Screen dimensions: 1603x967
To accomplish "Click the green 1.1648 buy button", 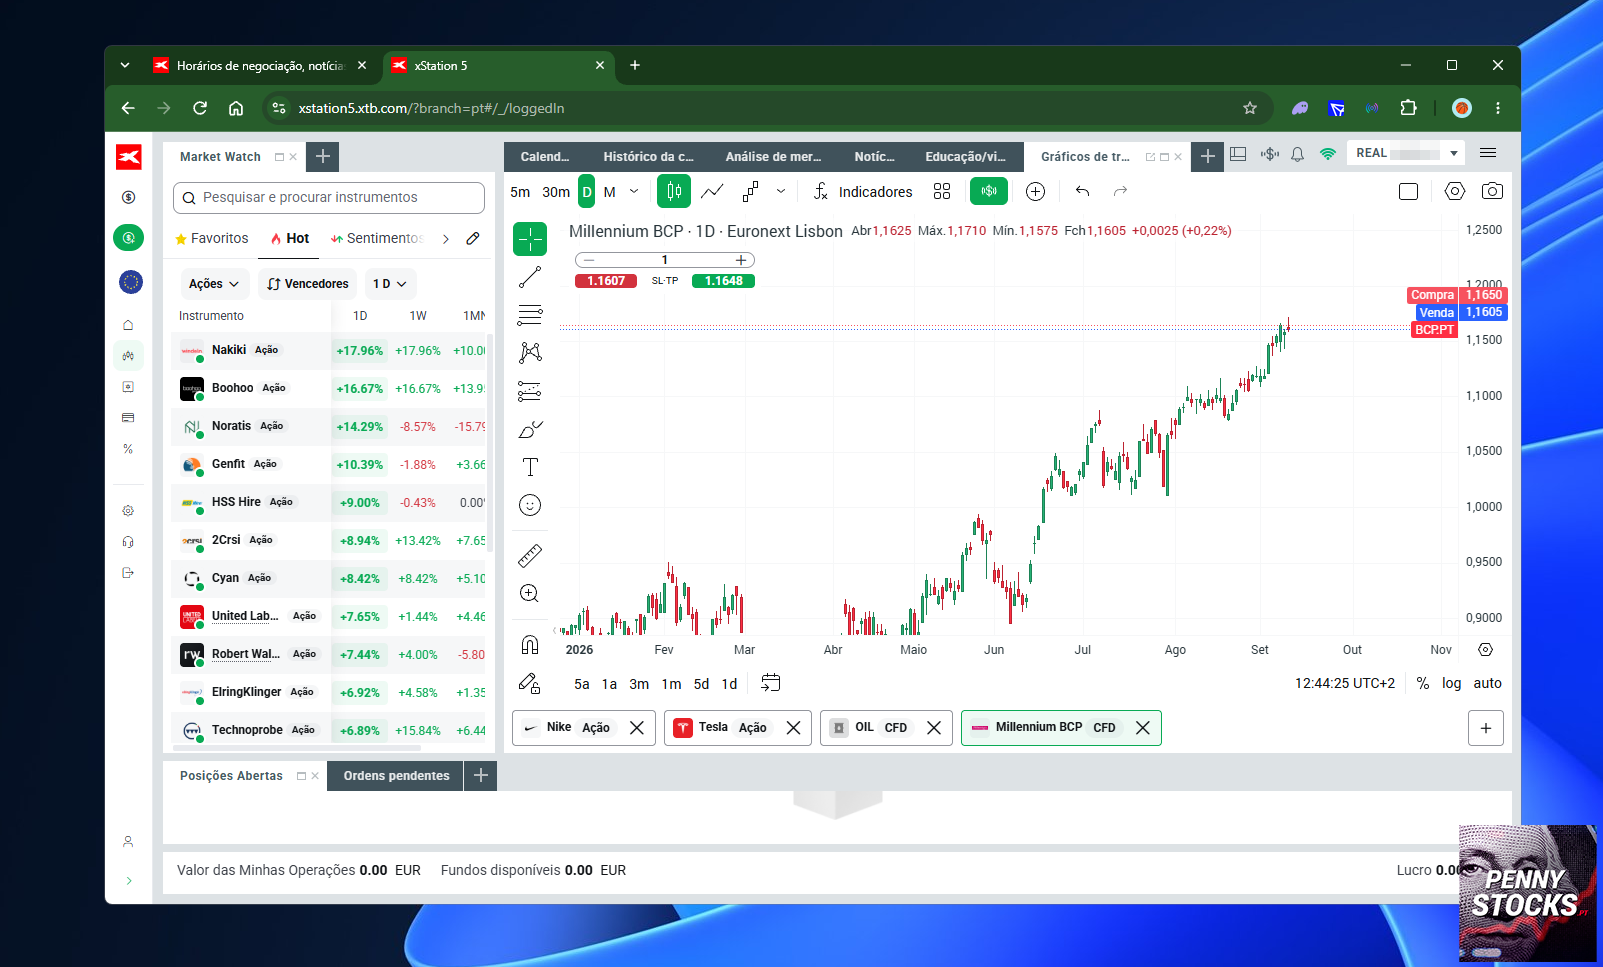I will click(x=724, y=281).
